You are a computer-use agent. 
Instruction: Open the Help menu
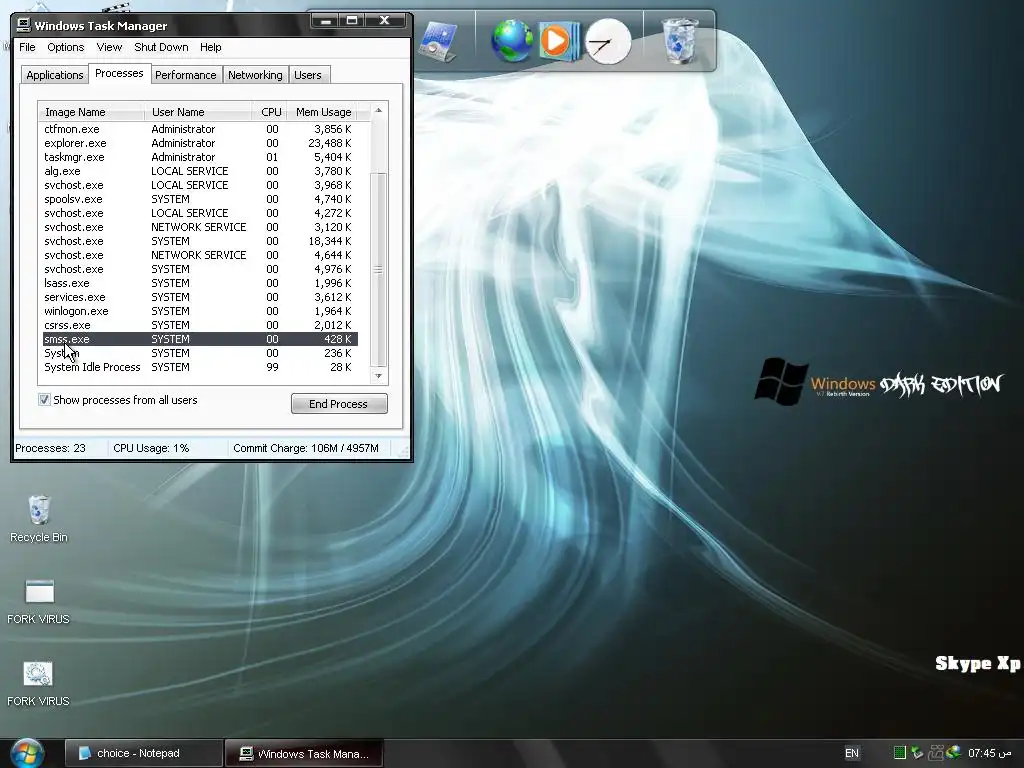pyautogui.click(x=210, y=47)
